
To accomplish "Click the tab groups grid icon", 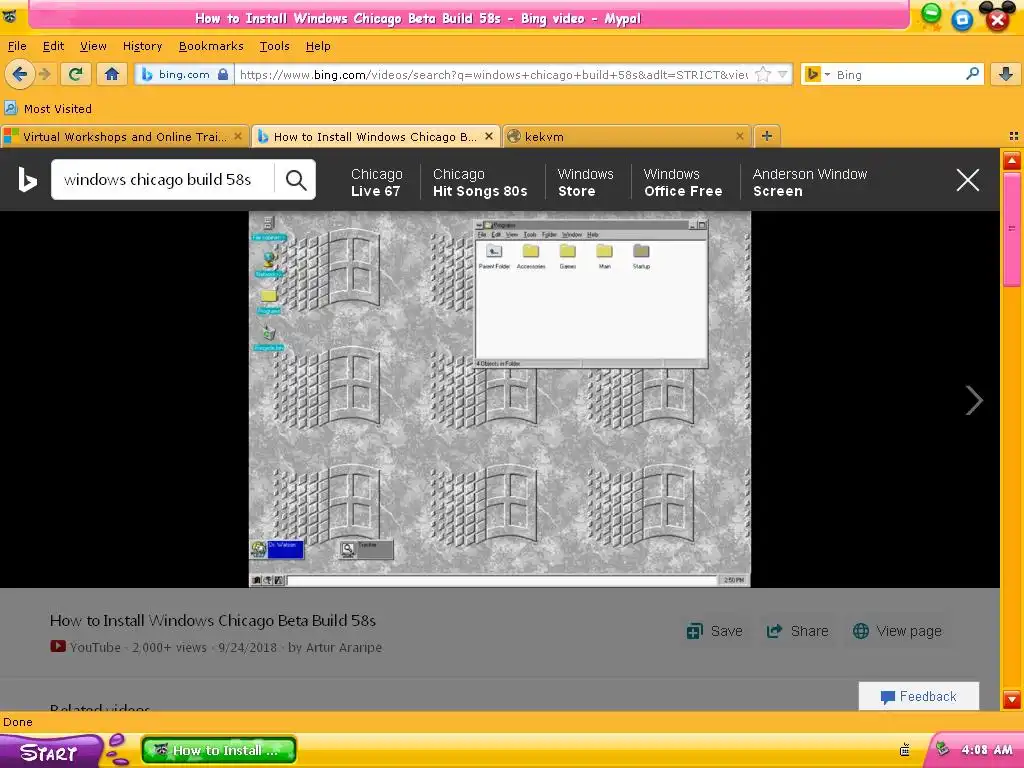I will [x=1014, y=136].
